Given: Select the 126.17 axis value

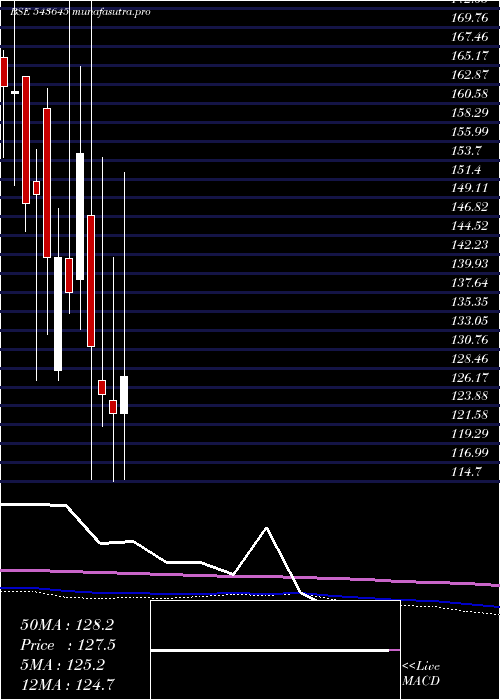Looking at the screenshot, I should [470, 378].
